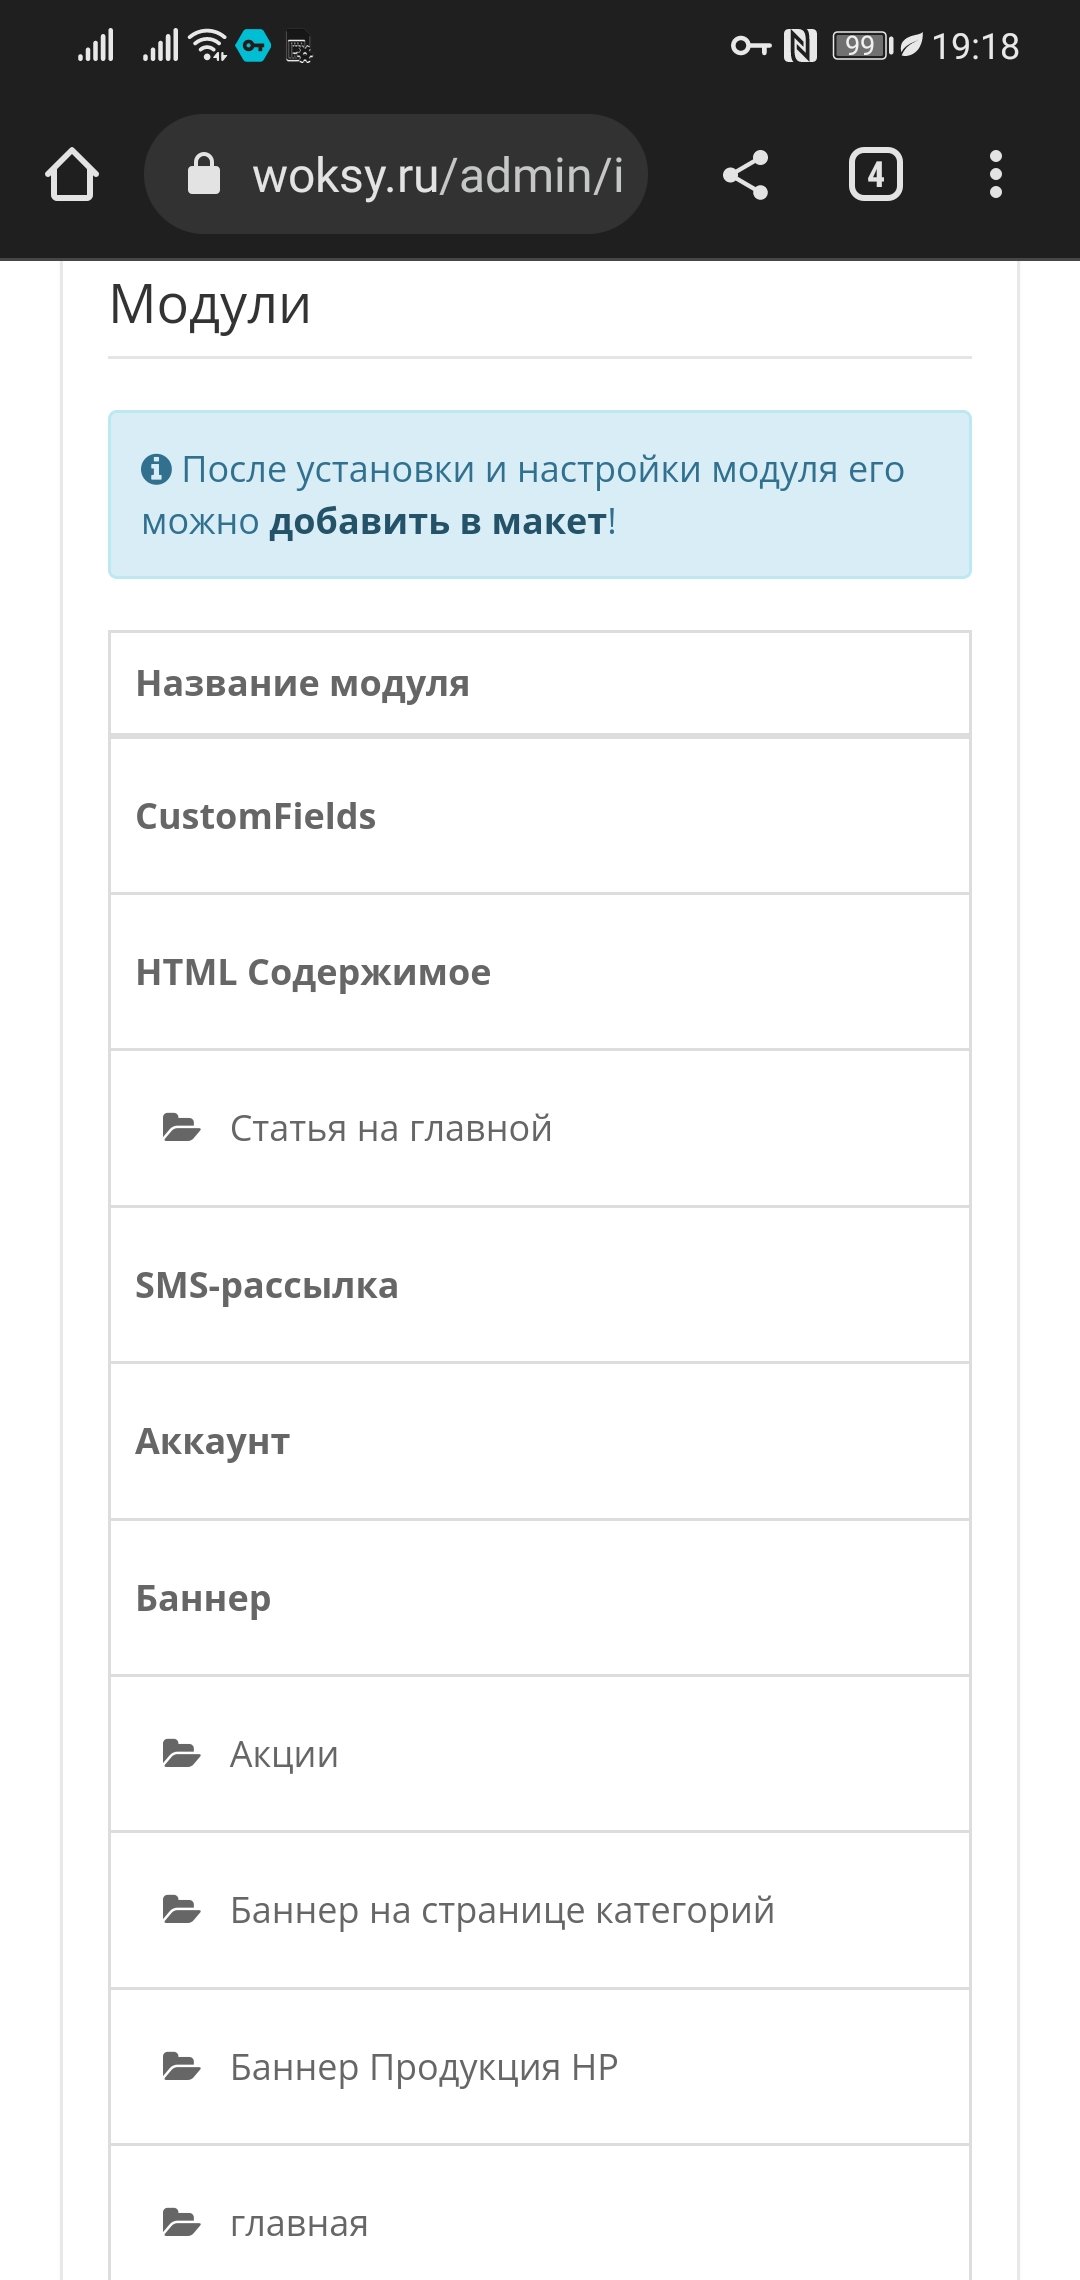Tap the lock icon in address bar
This screenshot has height=2280, width=1080.
[204, 174]
